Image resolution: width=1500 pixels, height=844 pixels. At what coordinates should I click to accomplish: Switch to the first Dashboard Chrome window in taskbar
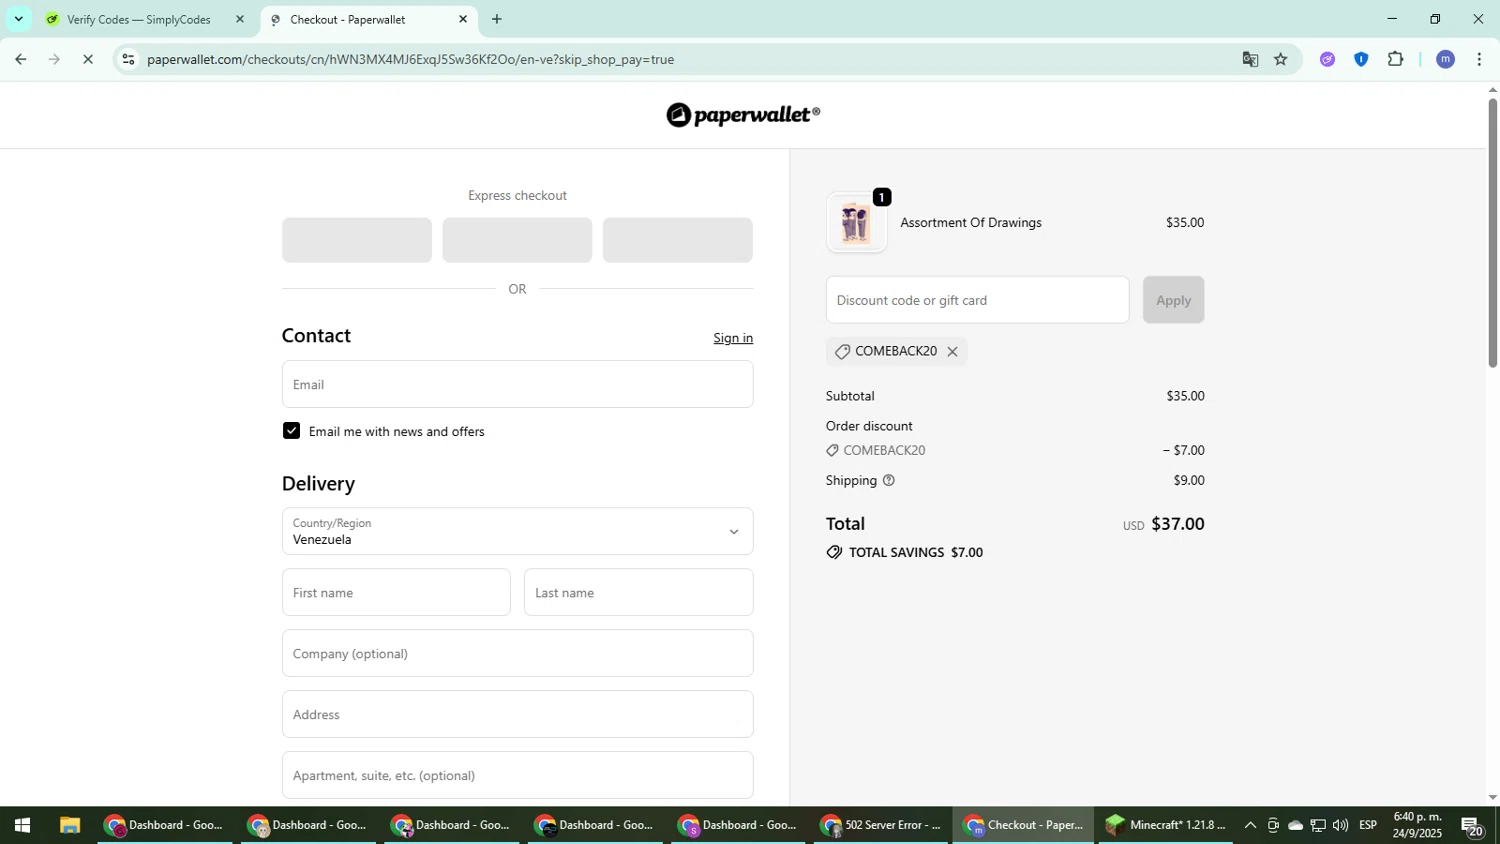tap(165, 826)
